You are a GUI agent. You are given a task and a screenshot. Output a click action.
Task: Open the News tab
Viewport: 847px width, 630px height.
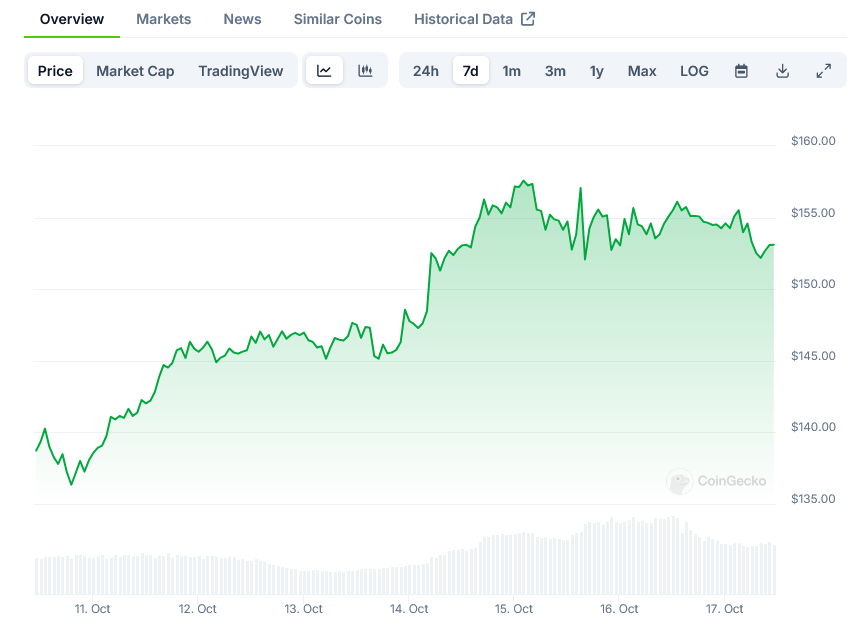[242, 19]
